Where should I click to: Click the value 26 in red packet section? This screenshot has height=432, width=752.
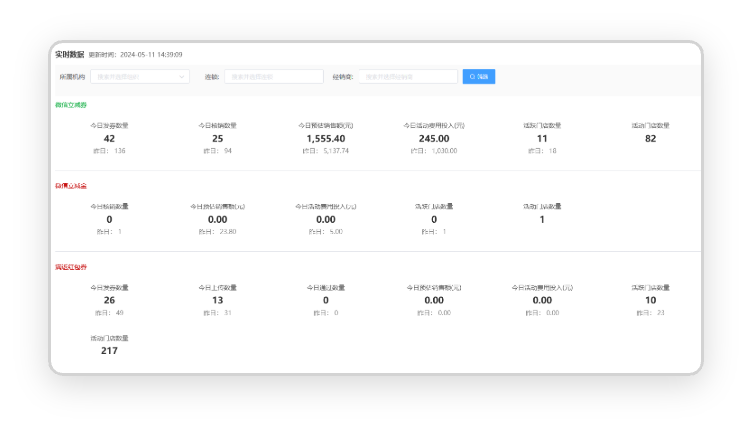109,300
